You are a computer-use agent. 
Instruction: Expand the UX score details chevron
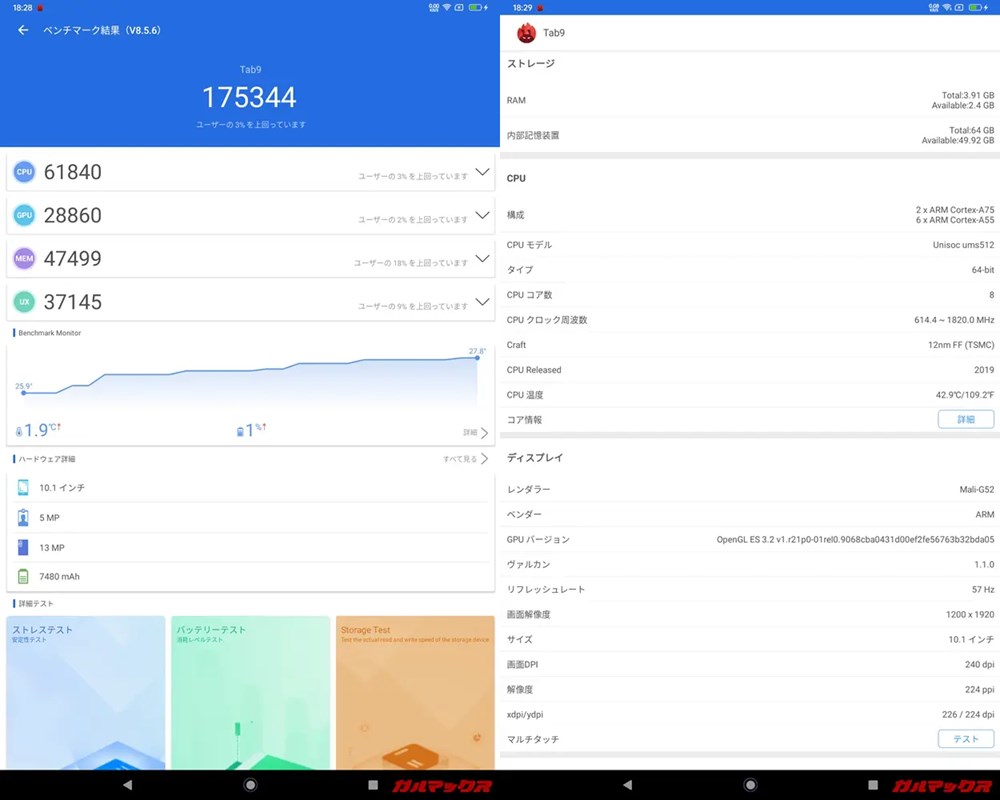pyautogui.click(x=484, y=302)
